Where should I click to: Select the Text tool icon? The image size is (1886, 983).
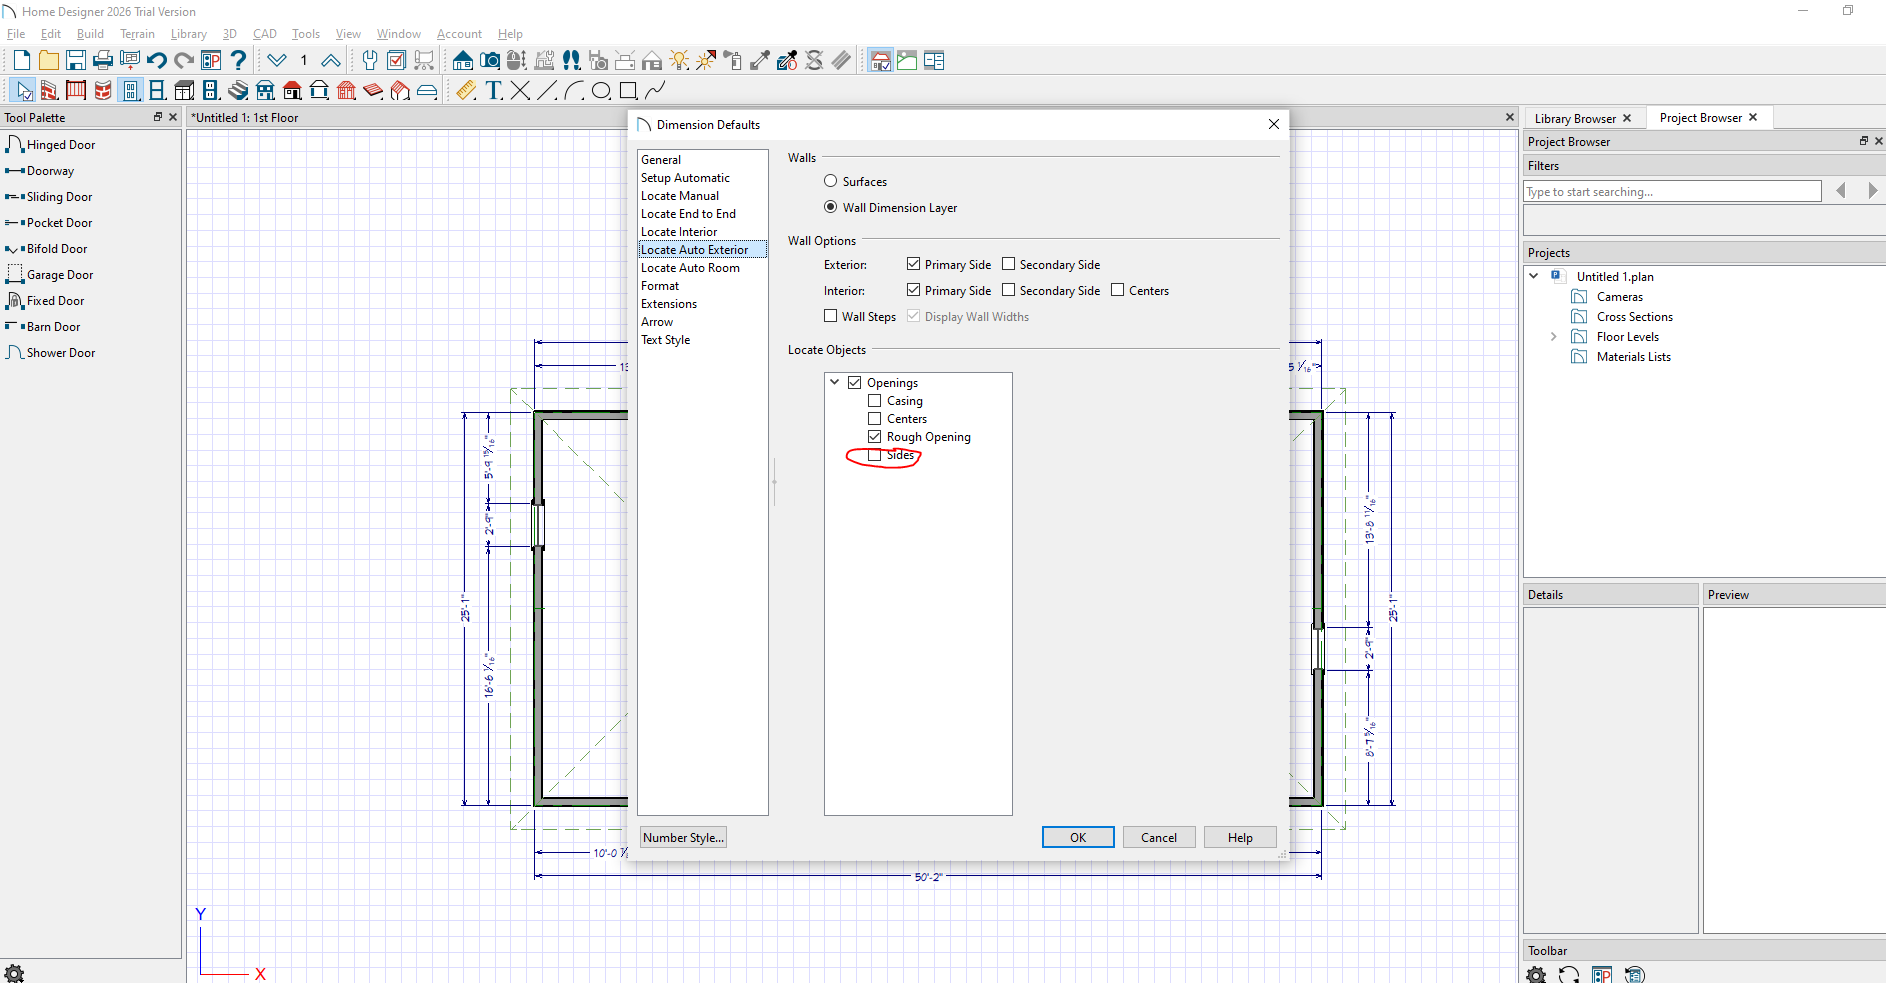tap(493, 91)
